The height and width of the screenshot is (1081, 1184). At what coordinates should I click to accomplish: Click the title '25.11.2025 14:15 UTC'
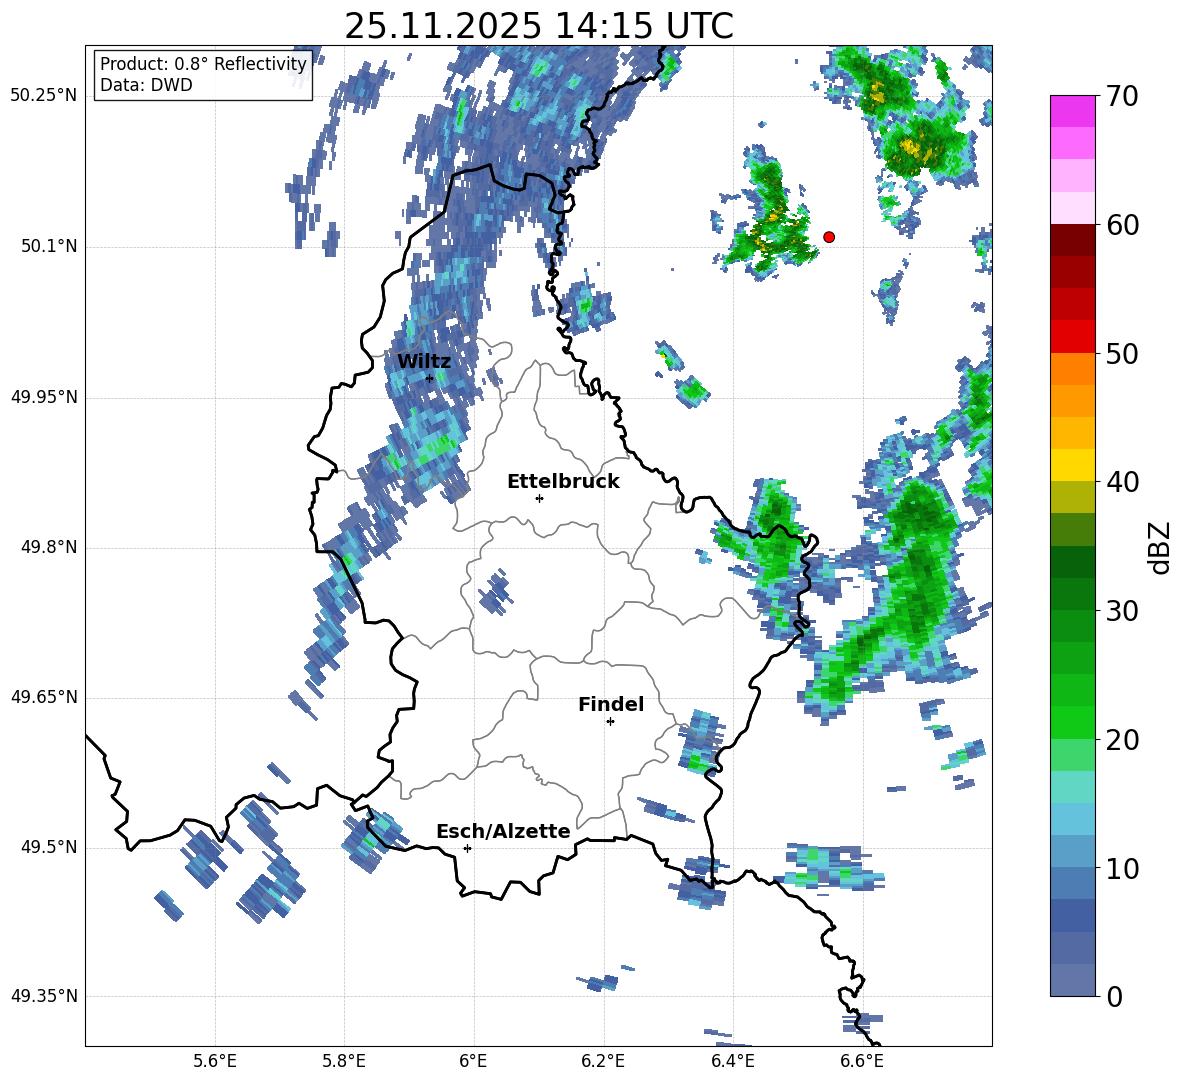tap(538, 26)
